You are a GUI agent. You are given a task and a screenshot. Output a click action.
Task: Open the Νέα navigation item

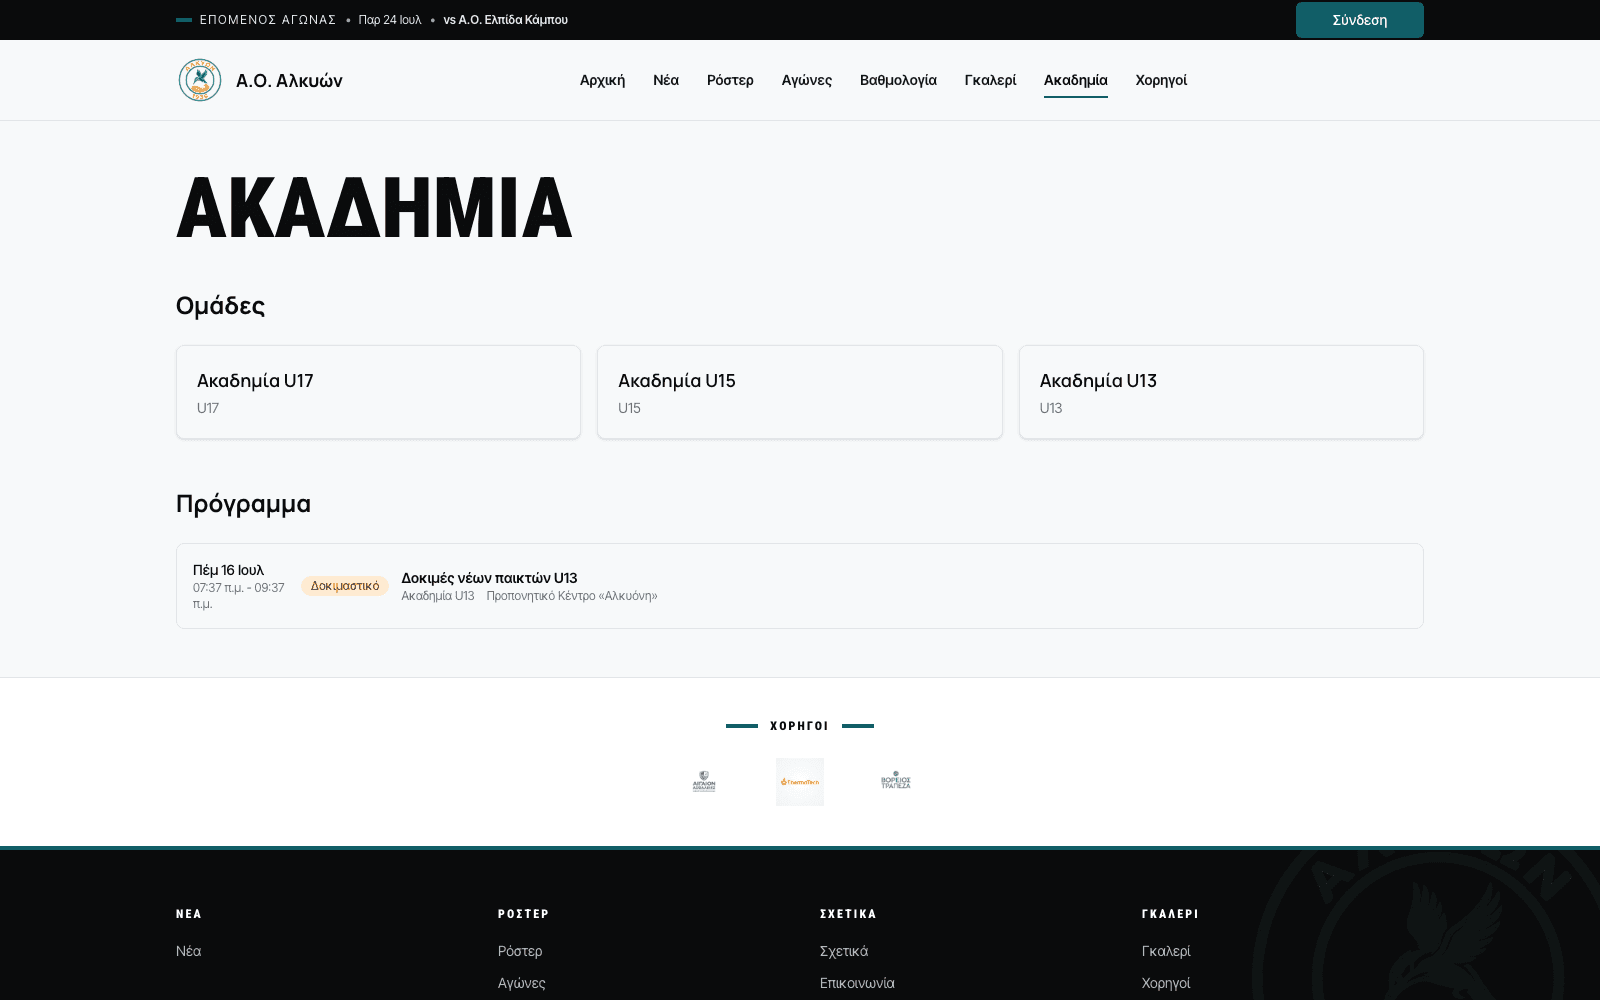pyautogui.click(x=666, y=80)
